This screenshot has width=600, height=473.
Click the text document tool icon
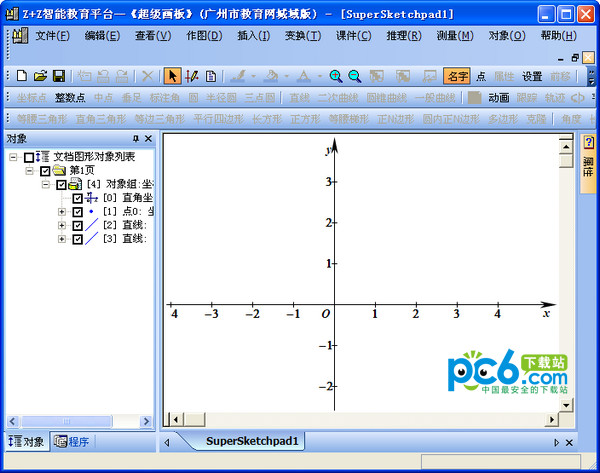[211, 76]
